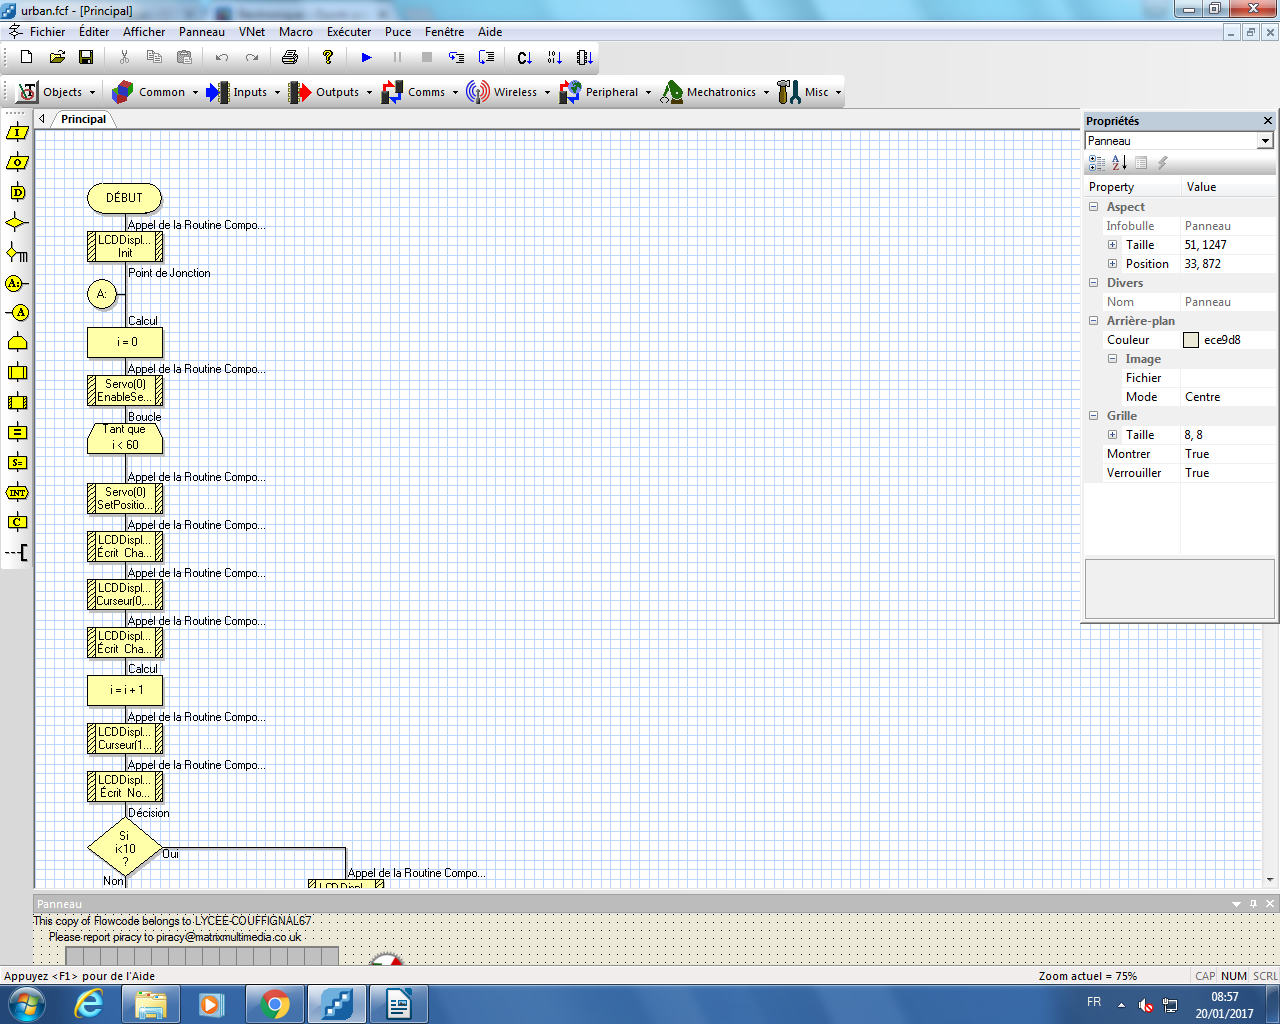
Task: Open the Exécuter menu
Action: point(349,32)
